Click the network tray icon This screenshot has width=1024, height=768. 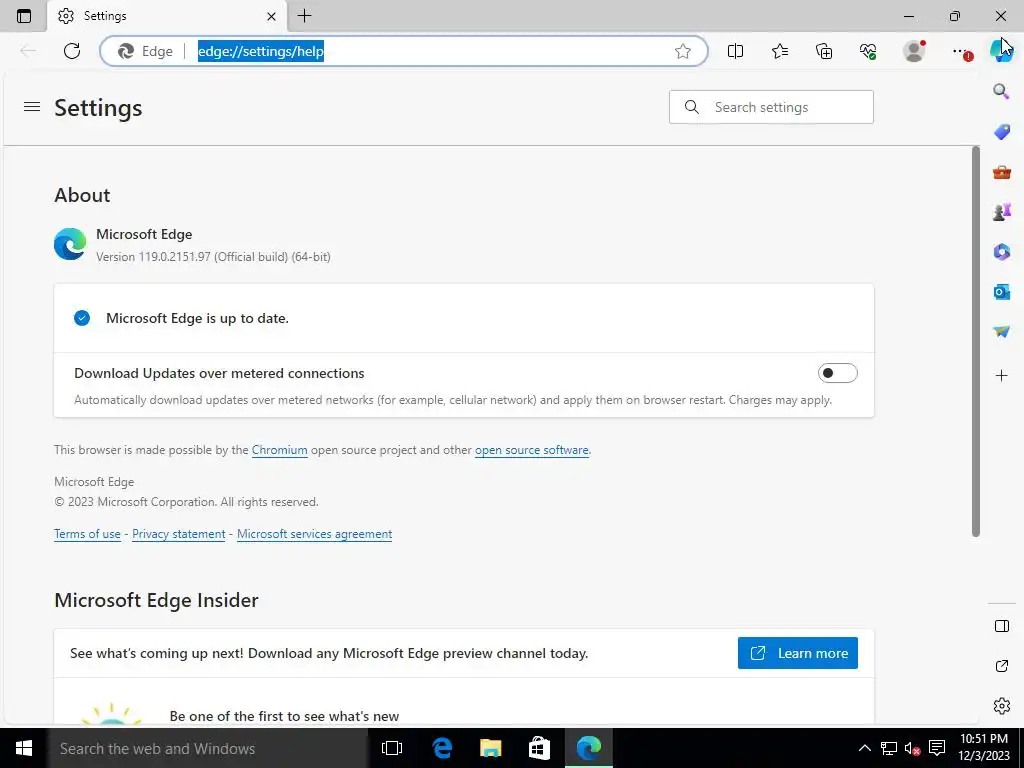click(888, 748)
